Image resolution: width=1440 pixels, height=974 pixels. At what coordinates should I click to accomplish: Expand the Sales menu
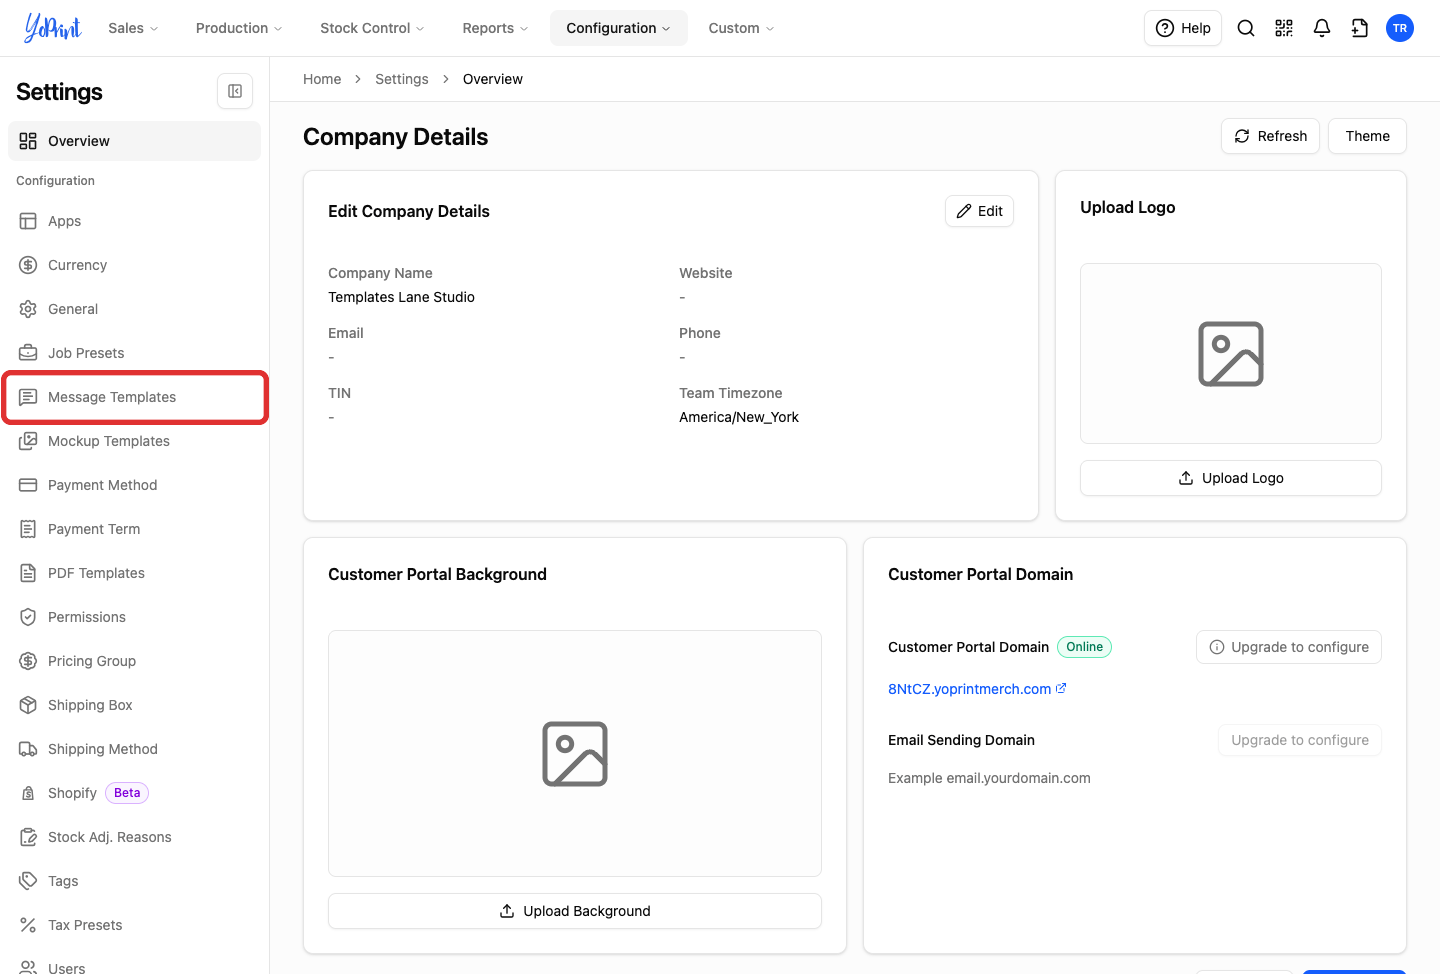(133, 28)
